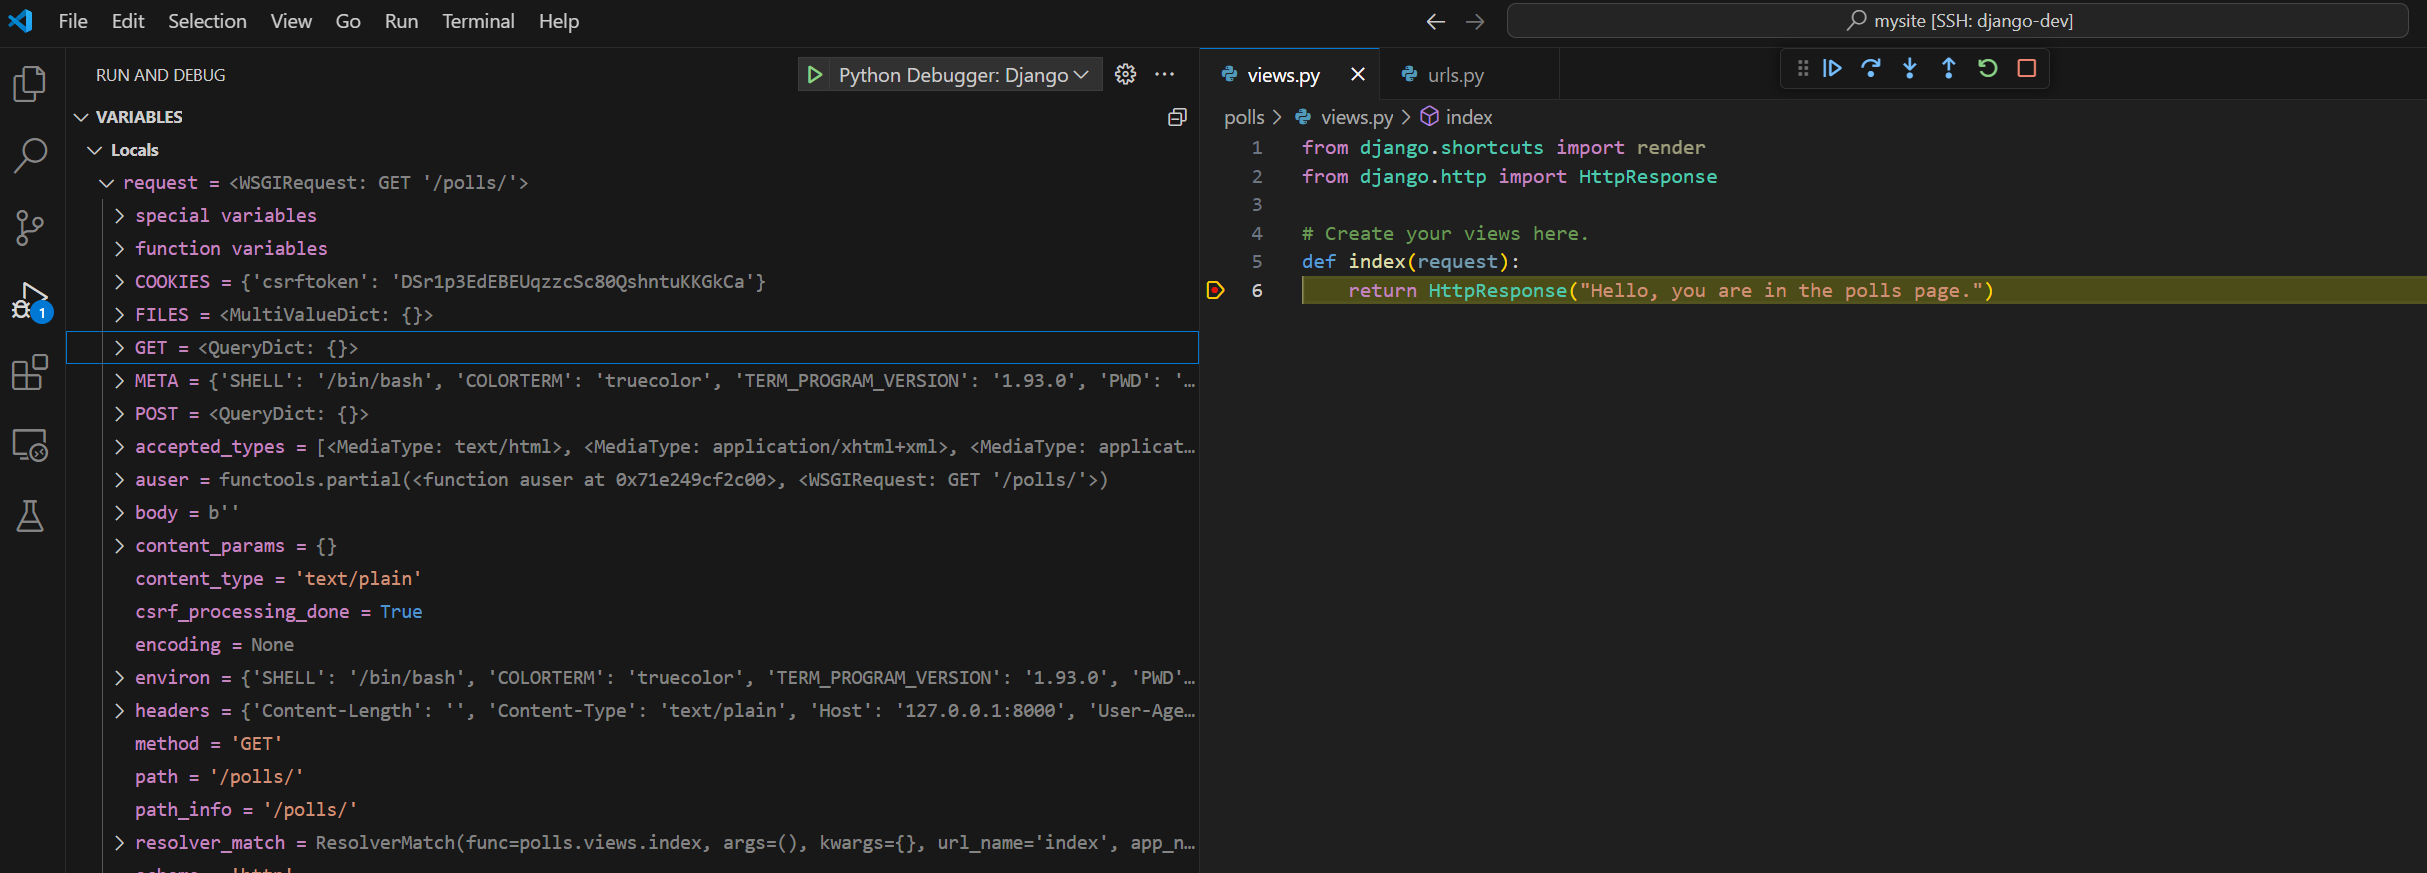Open the Search view in activity bar

pyautogui.click(x=30, y=156)
